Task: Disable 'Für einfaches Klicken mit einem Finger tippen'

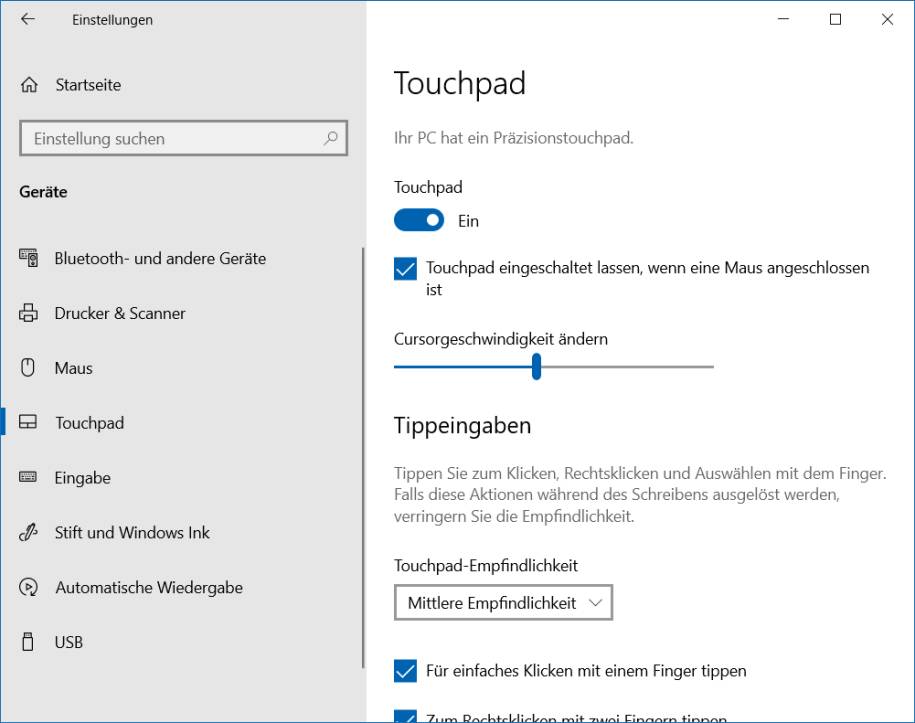Action: (405, 671)
